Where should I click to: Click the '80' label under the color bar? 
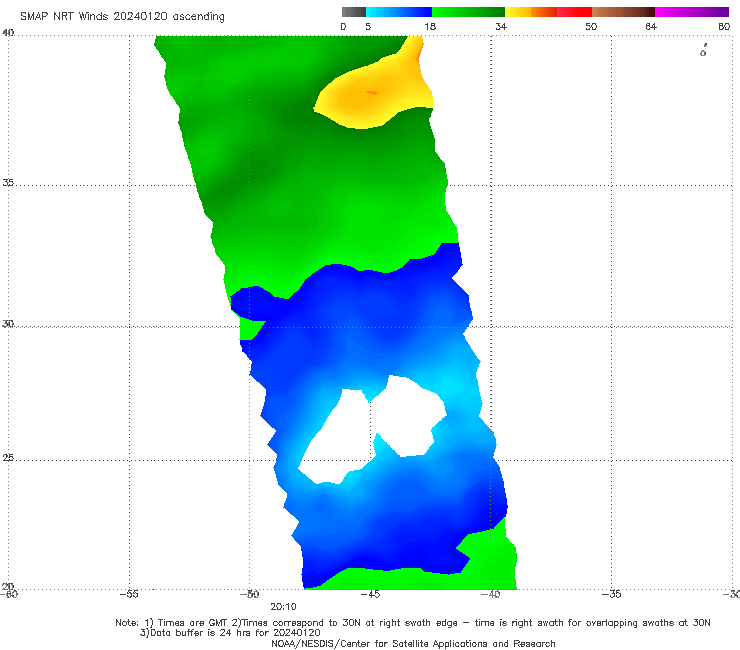coord(724,27)
